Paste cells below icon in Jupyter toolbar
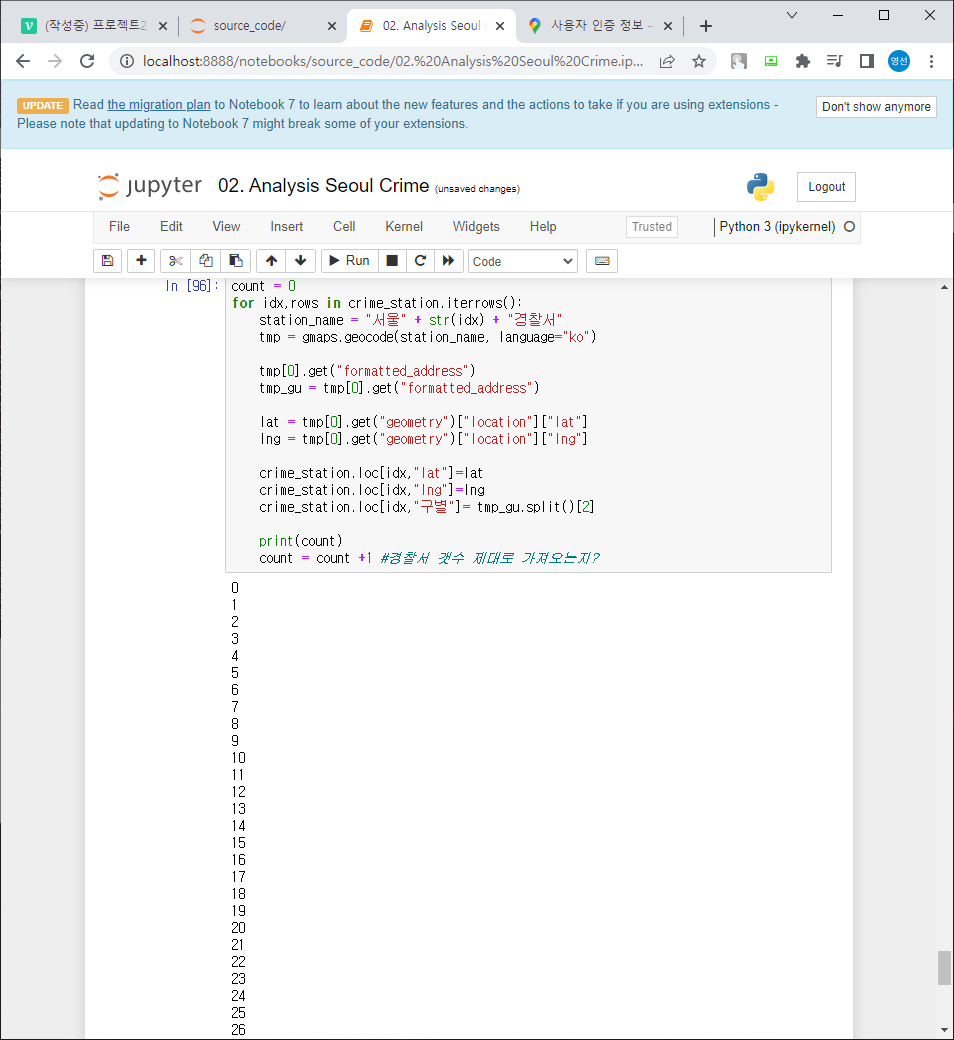Viewport: 954px width, 1040px height. (236, 261)
